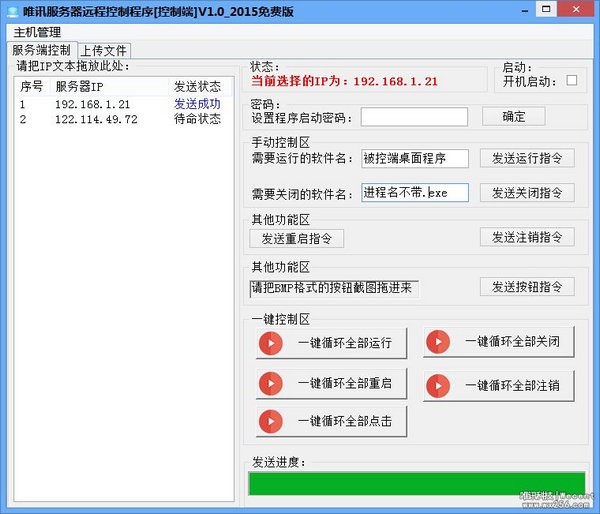Select the row with IP 122.114.49.72
This screenshot has width=600, height=514.
coord(124,119)
